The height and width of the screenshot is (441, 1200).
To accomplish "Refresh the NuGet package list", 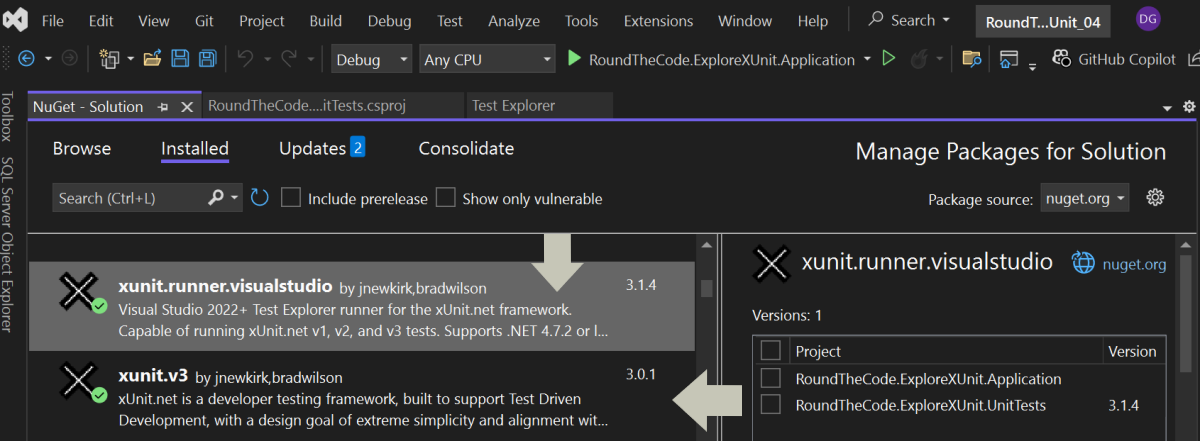I will click(260, 198).
